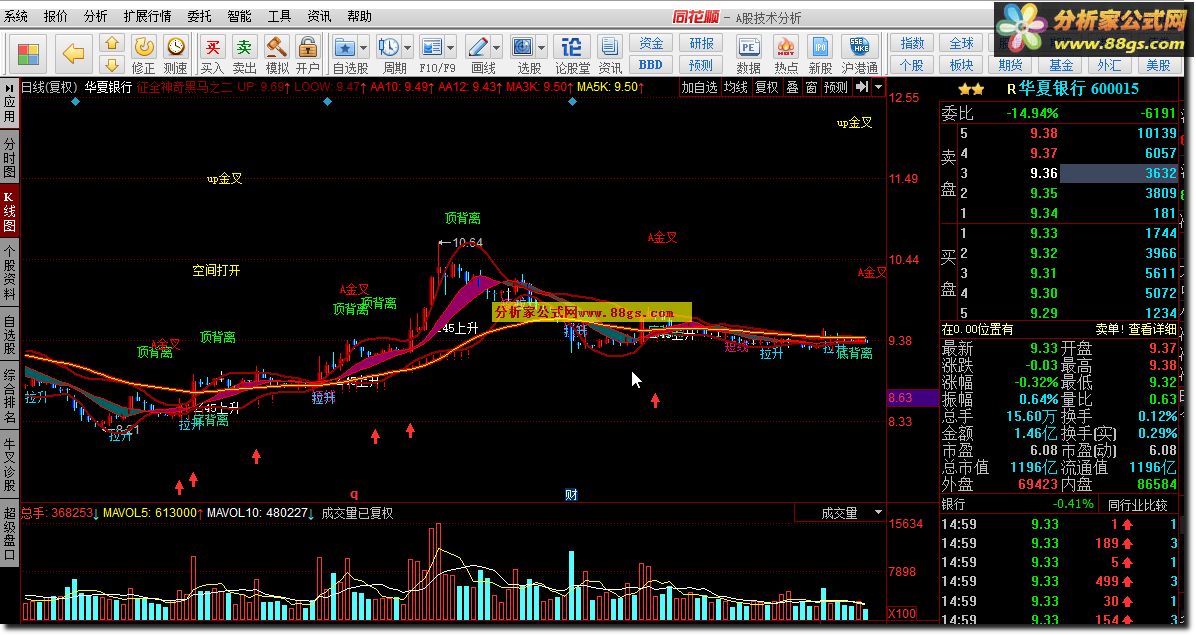Image resolution: width=1196 pixels, height=635 pixels.
Task: Open the 沪港通 SSE HKE icon
Action: [860, 47]
